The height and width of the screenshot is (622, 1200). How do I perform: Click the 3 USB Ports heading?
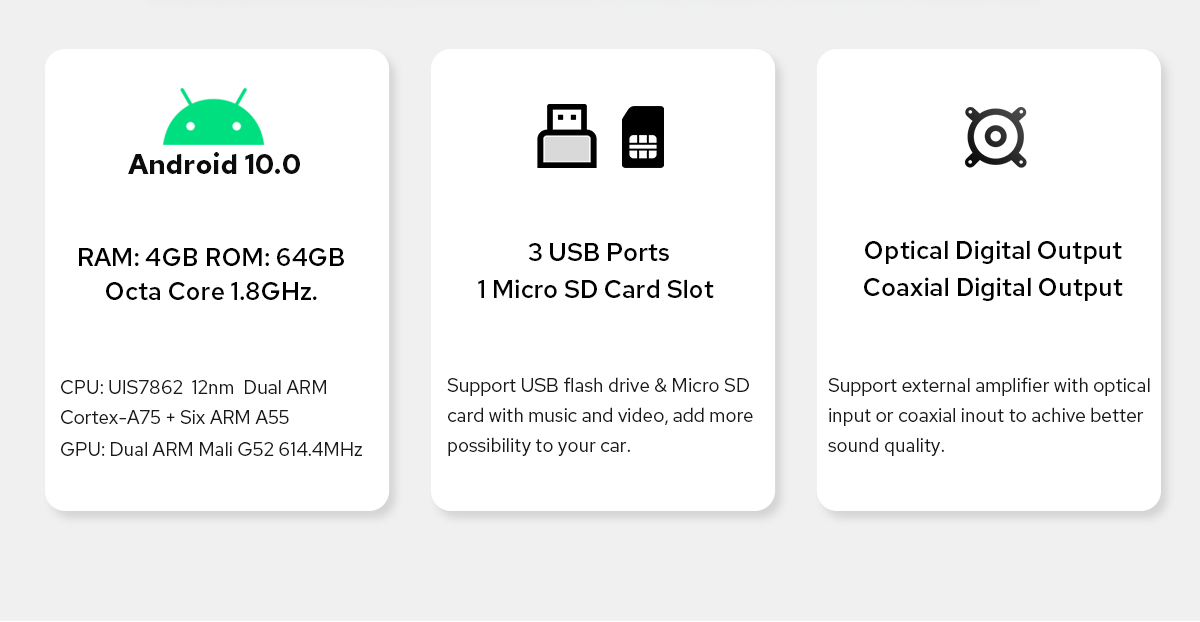coord(599,252)
